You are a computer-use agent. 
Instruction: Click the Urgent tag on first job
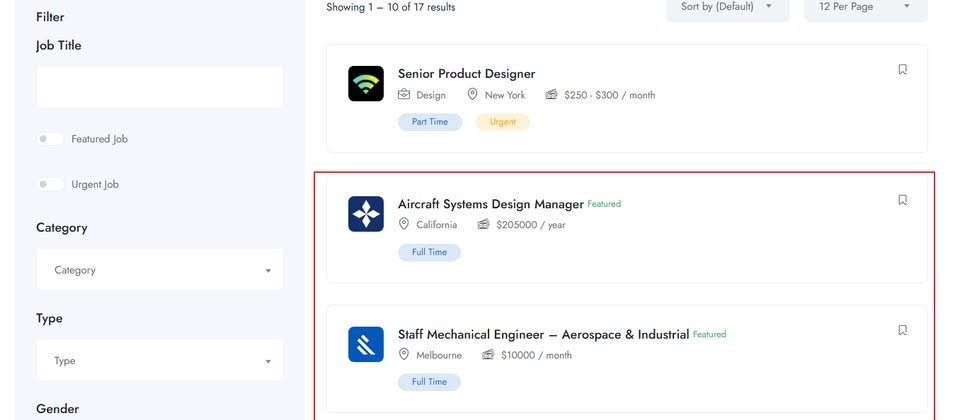tap(503, 122)
